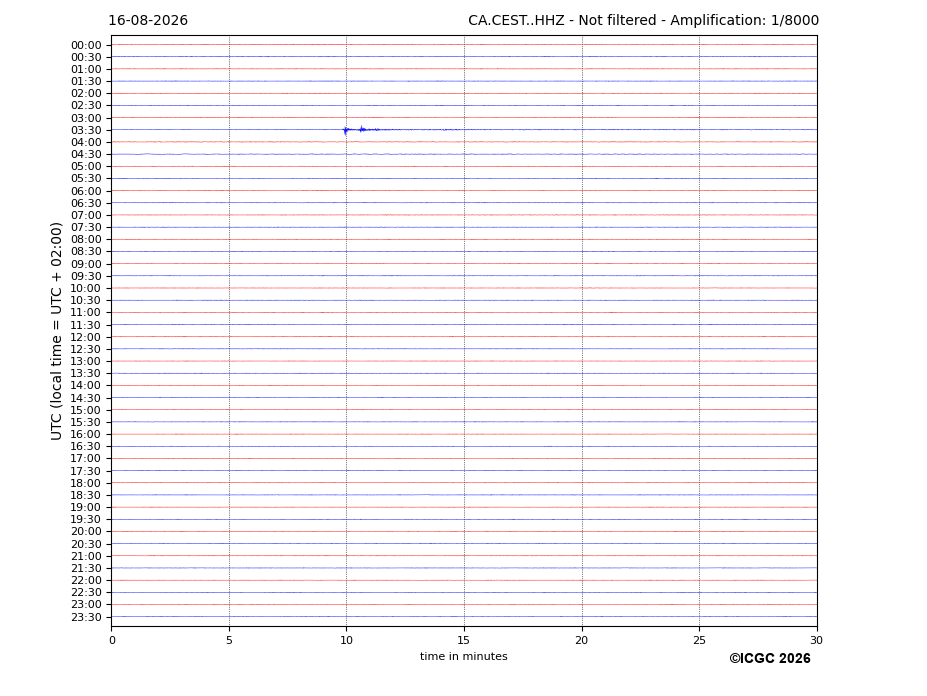Click the x-axis tick label 20
The image size is (927, 696).
(582, 640)
